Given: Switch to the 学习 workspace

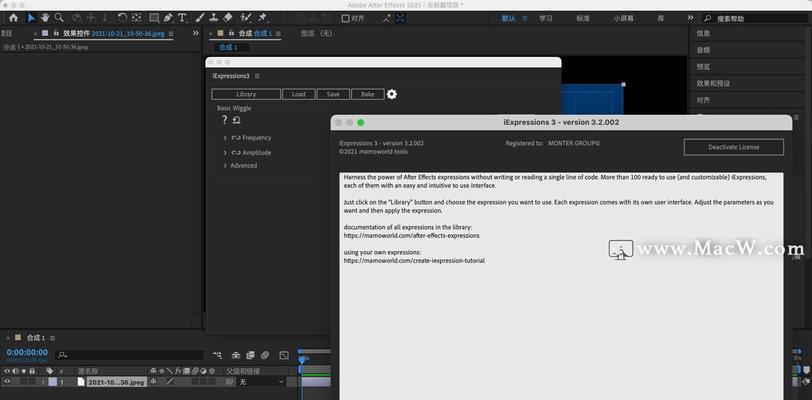Looking at the screenshot, I should tap(546, 18).
